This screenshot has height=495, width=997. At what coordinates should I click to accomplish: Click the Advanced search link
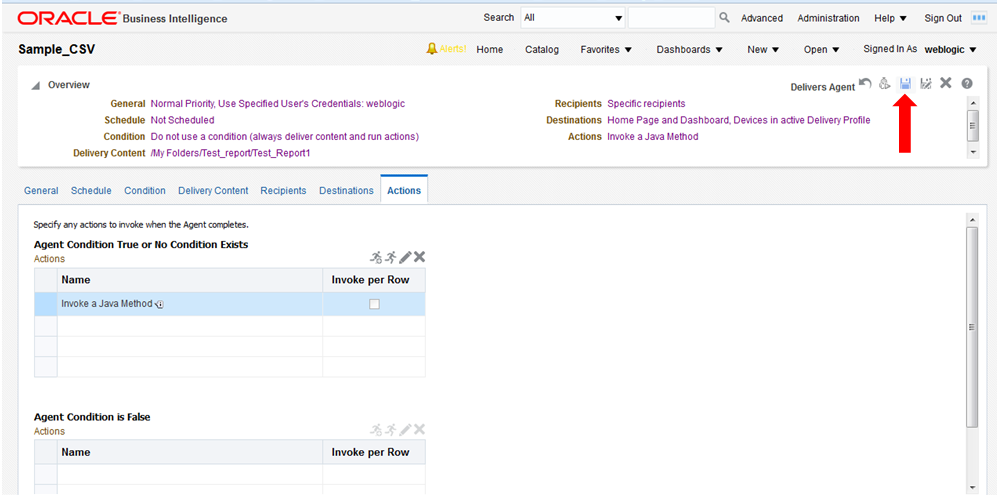tap(762, 18)
